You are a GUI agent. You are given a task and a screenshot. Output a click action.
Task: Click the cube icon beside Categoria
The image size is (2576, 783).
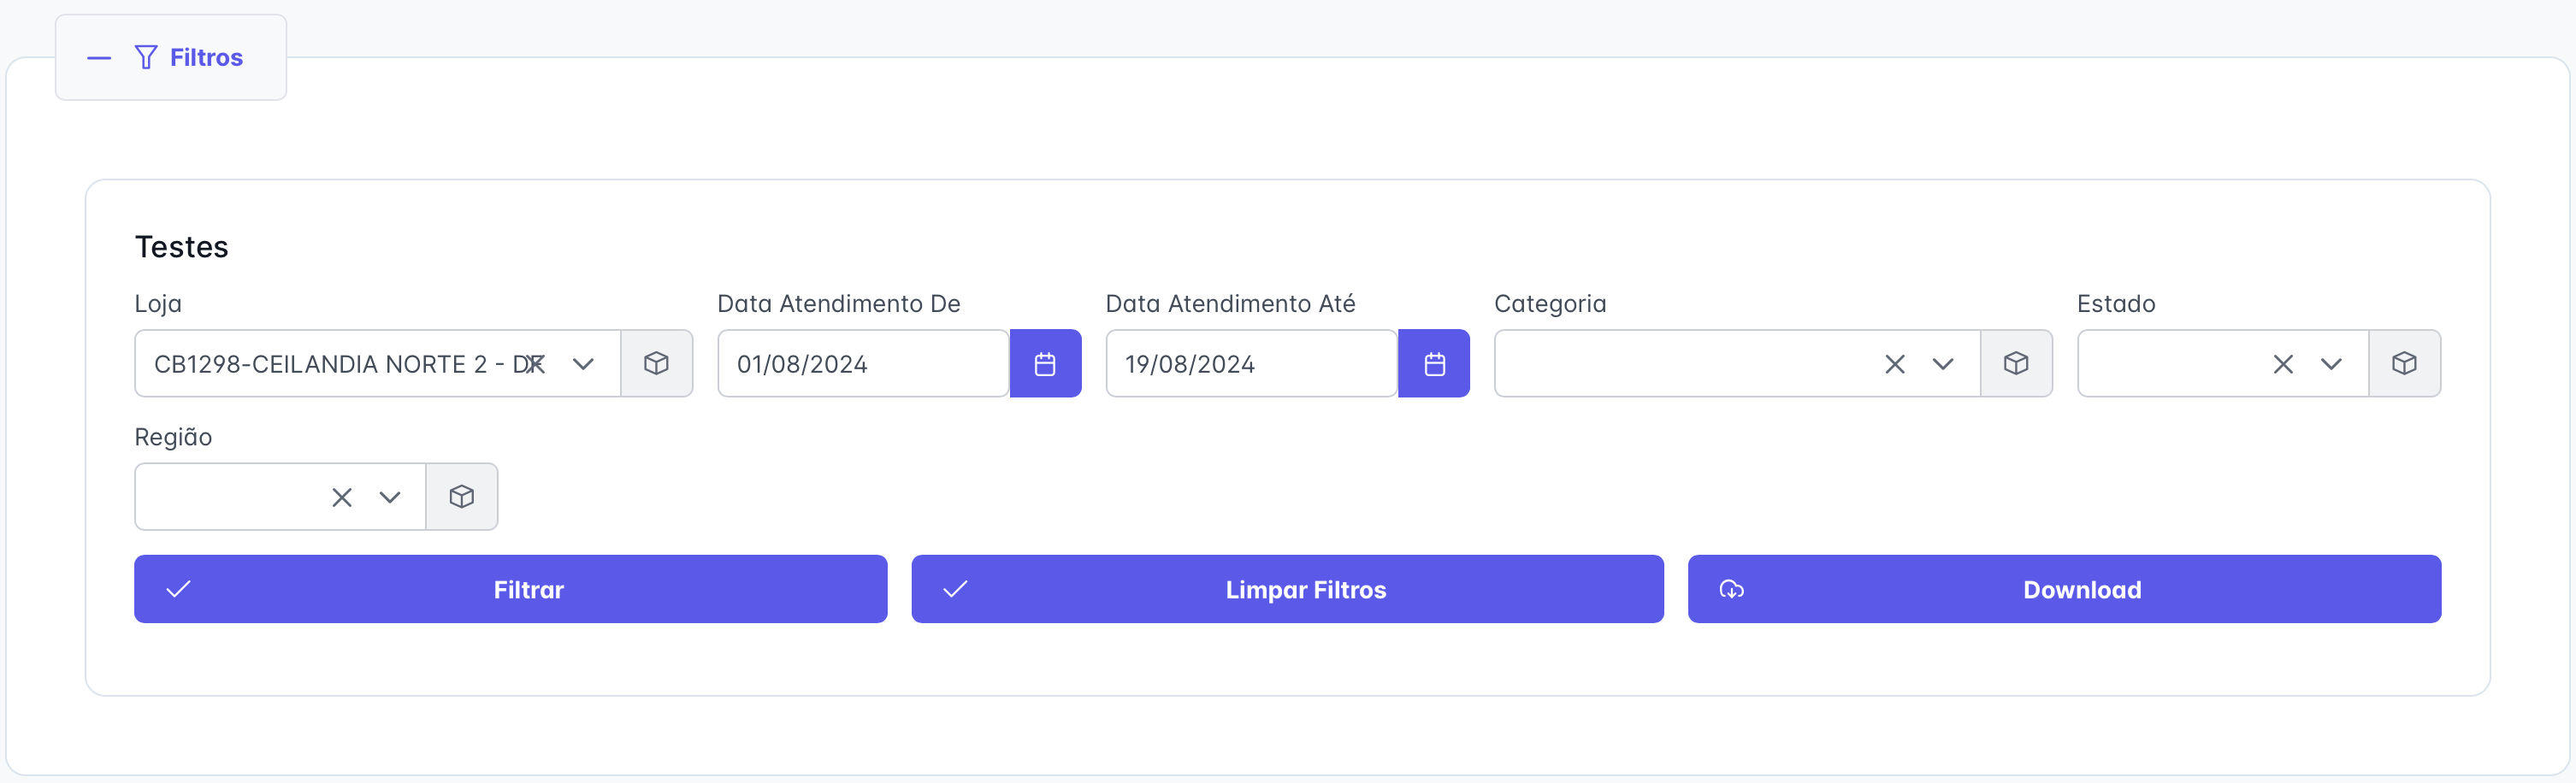click(x=2016, y=363)
